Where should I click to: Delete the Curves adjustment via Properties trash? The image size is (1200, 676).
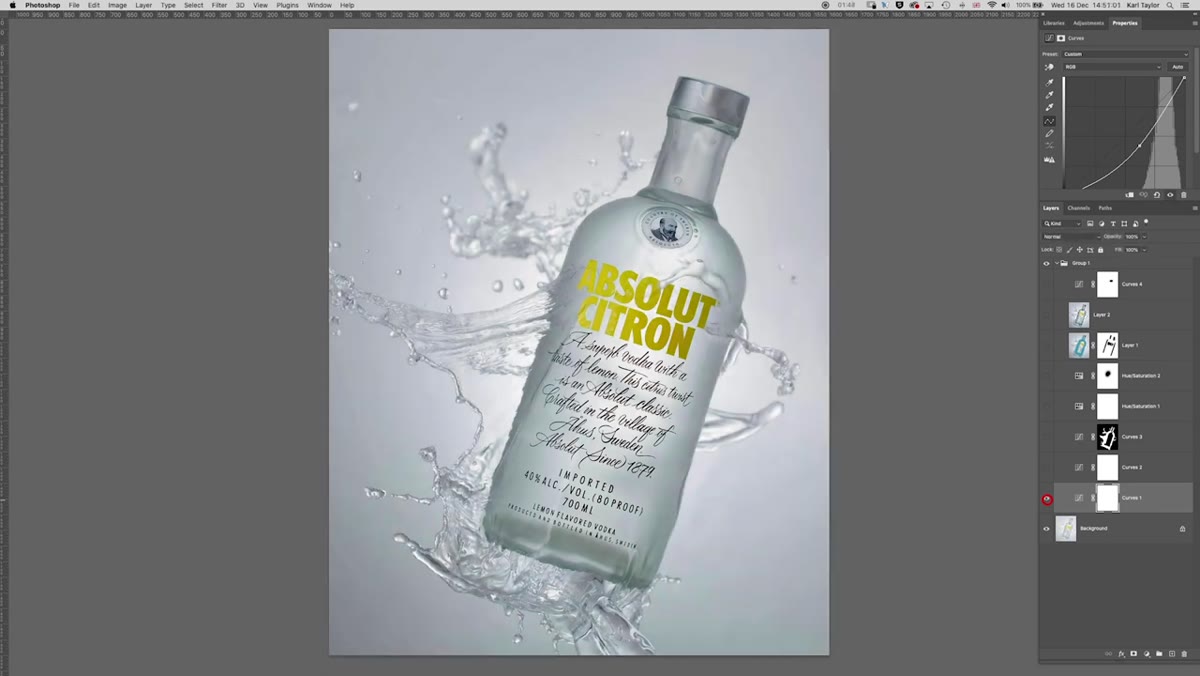pos(1184,195)
